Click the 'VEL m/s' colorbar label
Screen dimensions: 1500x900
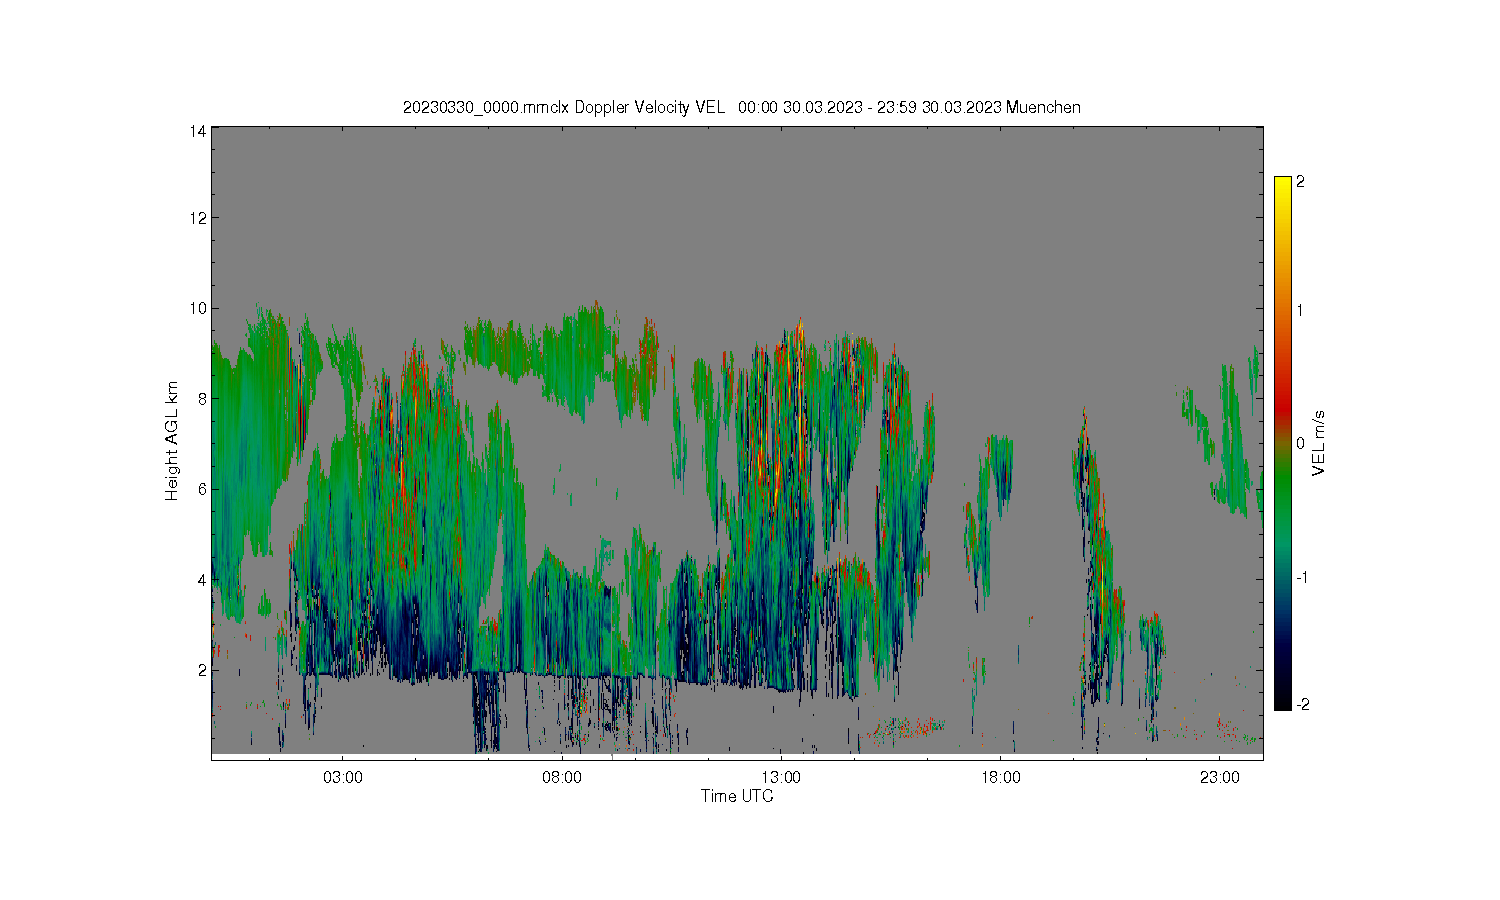pos(1319,442)
